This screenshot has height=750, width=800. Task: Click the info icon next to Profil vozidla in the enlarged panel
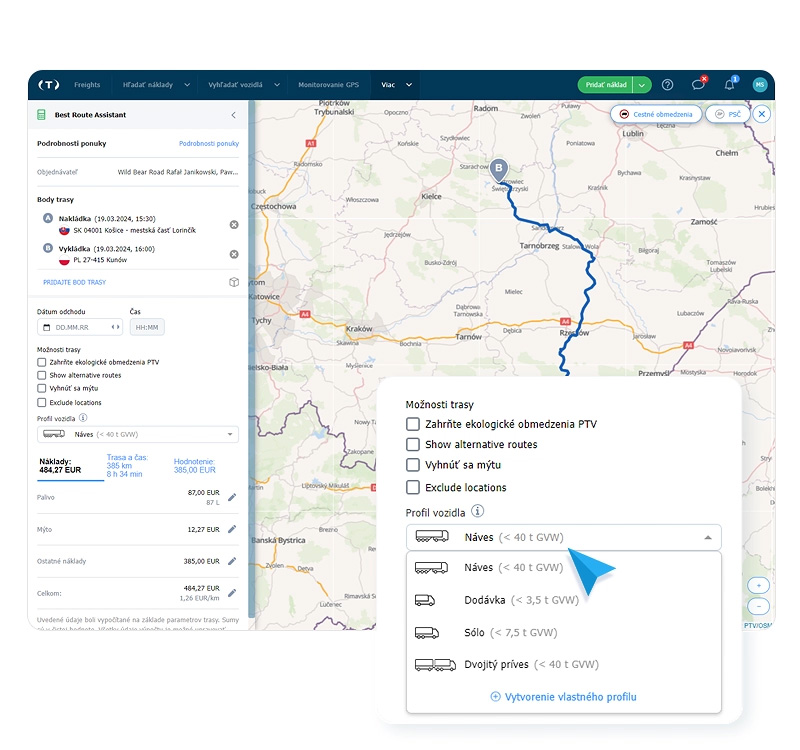[x=478, y=511]
